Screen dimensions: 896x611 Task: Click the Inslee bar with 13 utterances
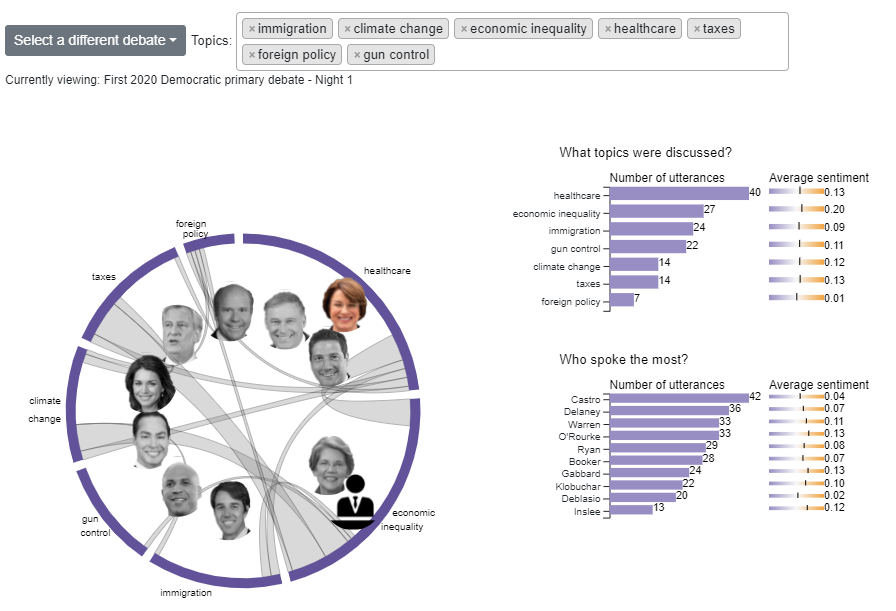pos(630,509)
